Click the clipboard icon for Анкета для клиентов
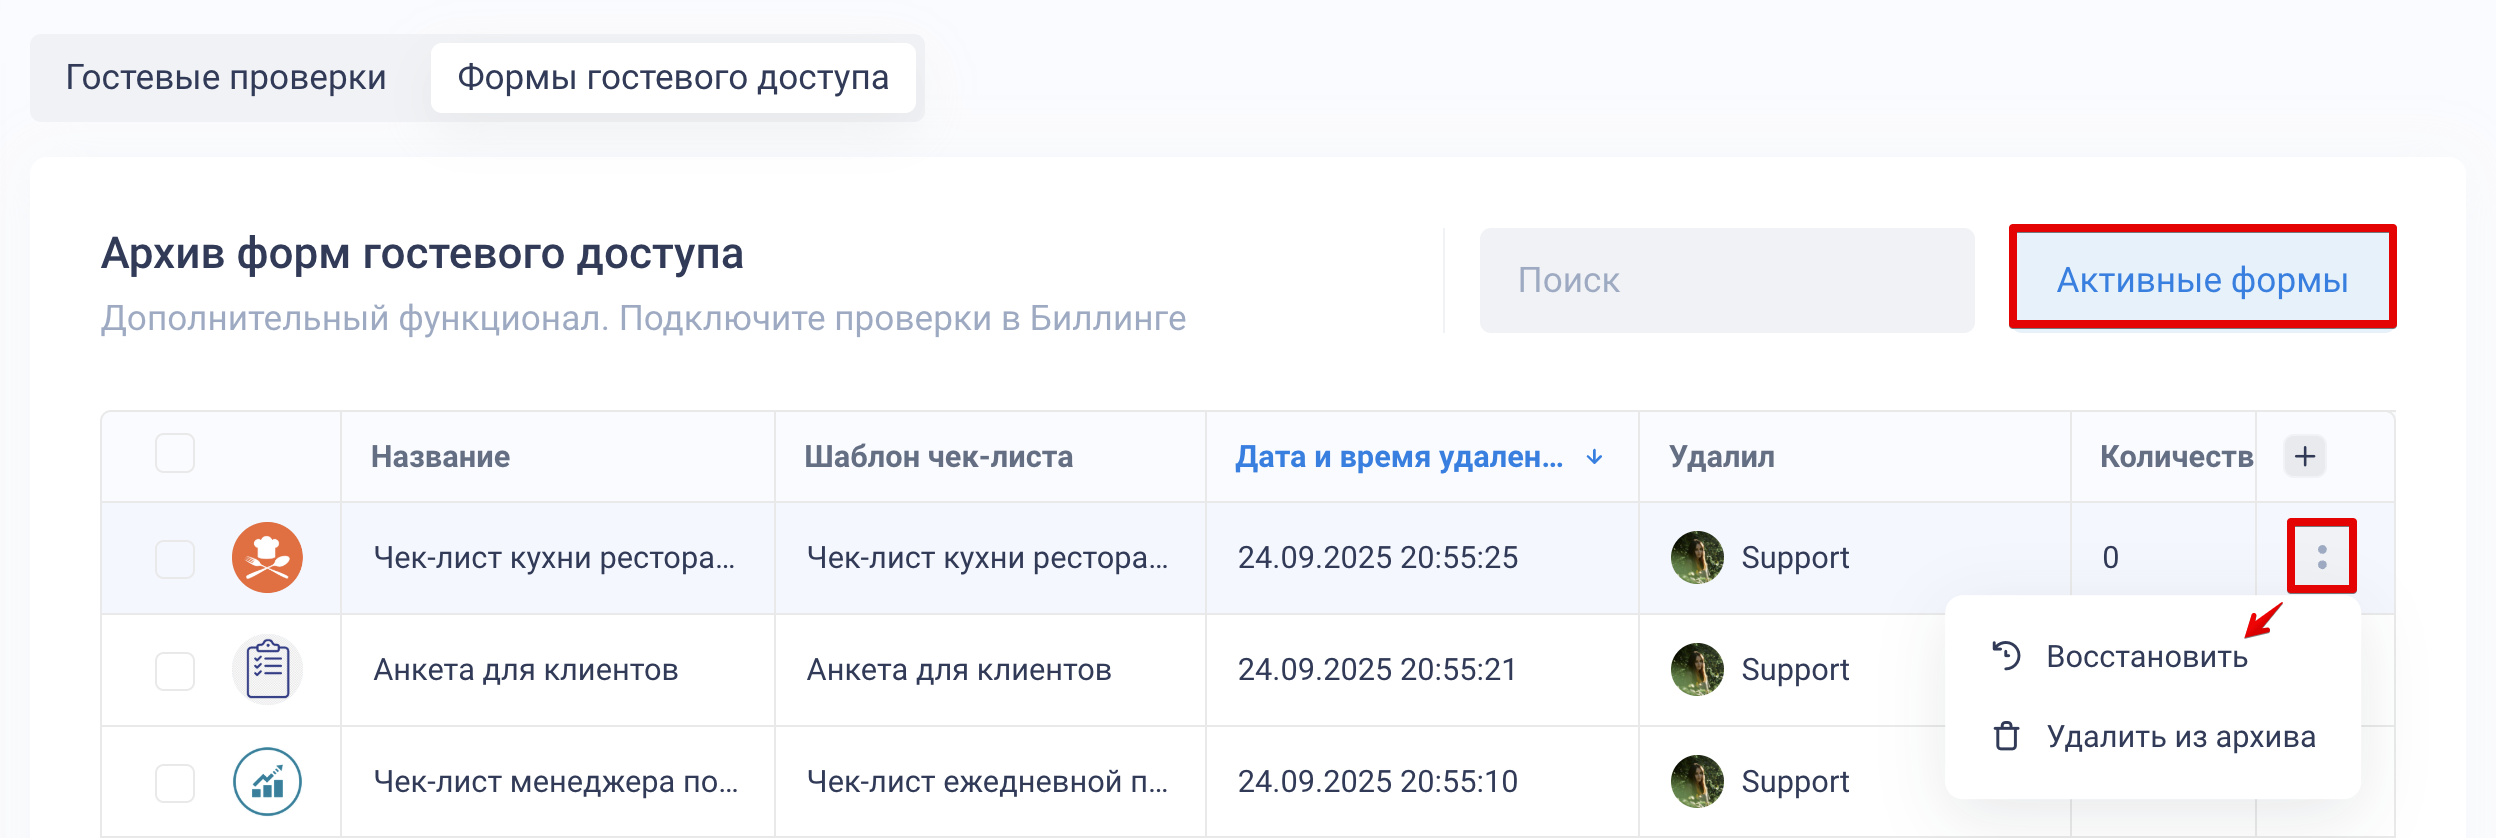 pos(267,670)
